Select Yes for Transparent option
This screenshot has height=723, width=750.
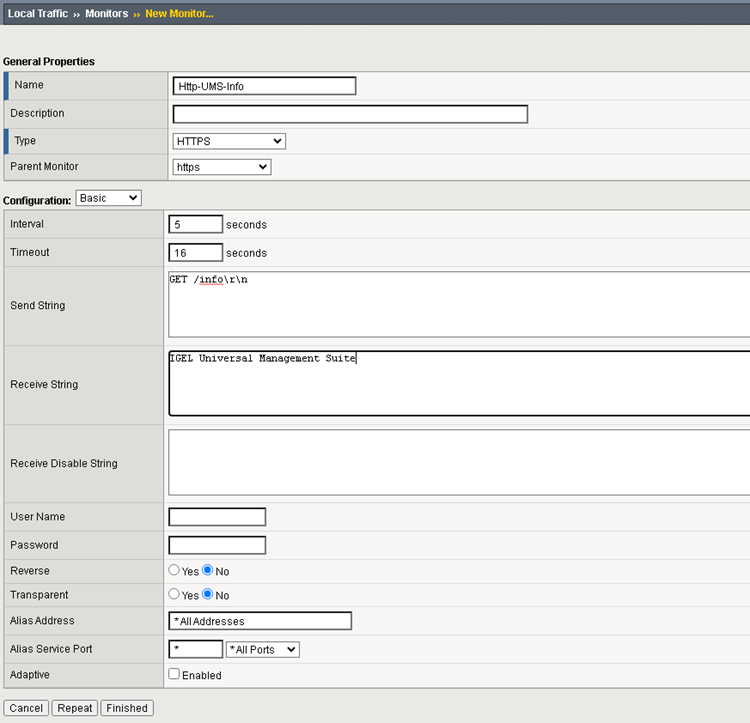(x=174, y=595)
